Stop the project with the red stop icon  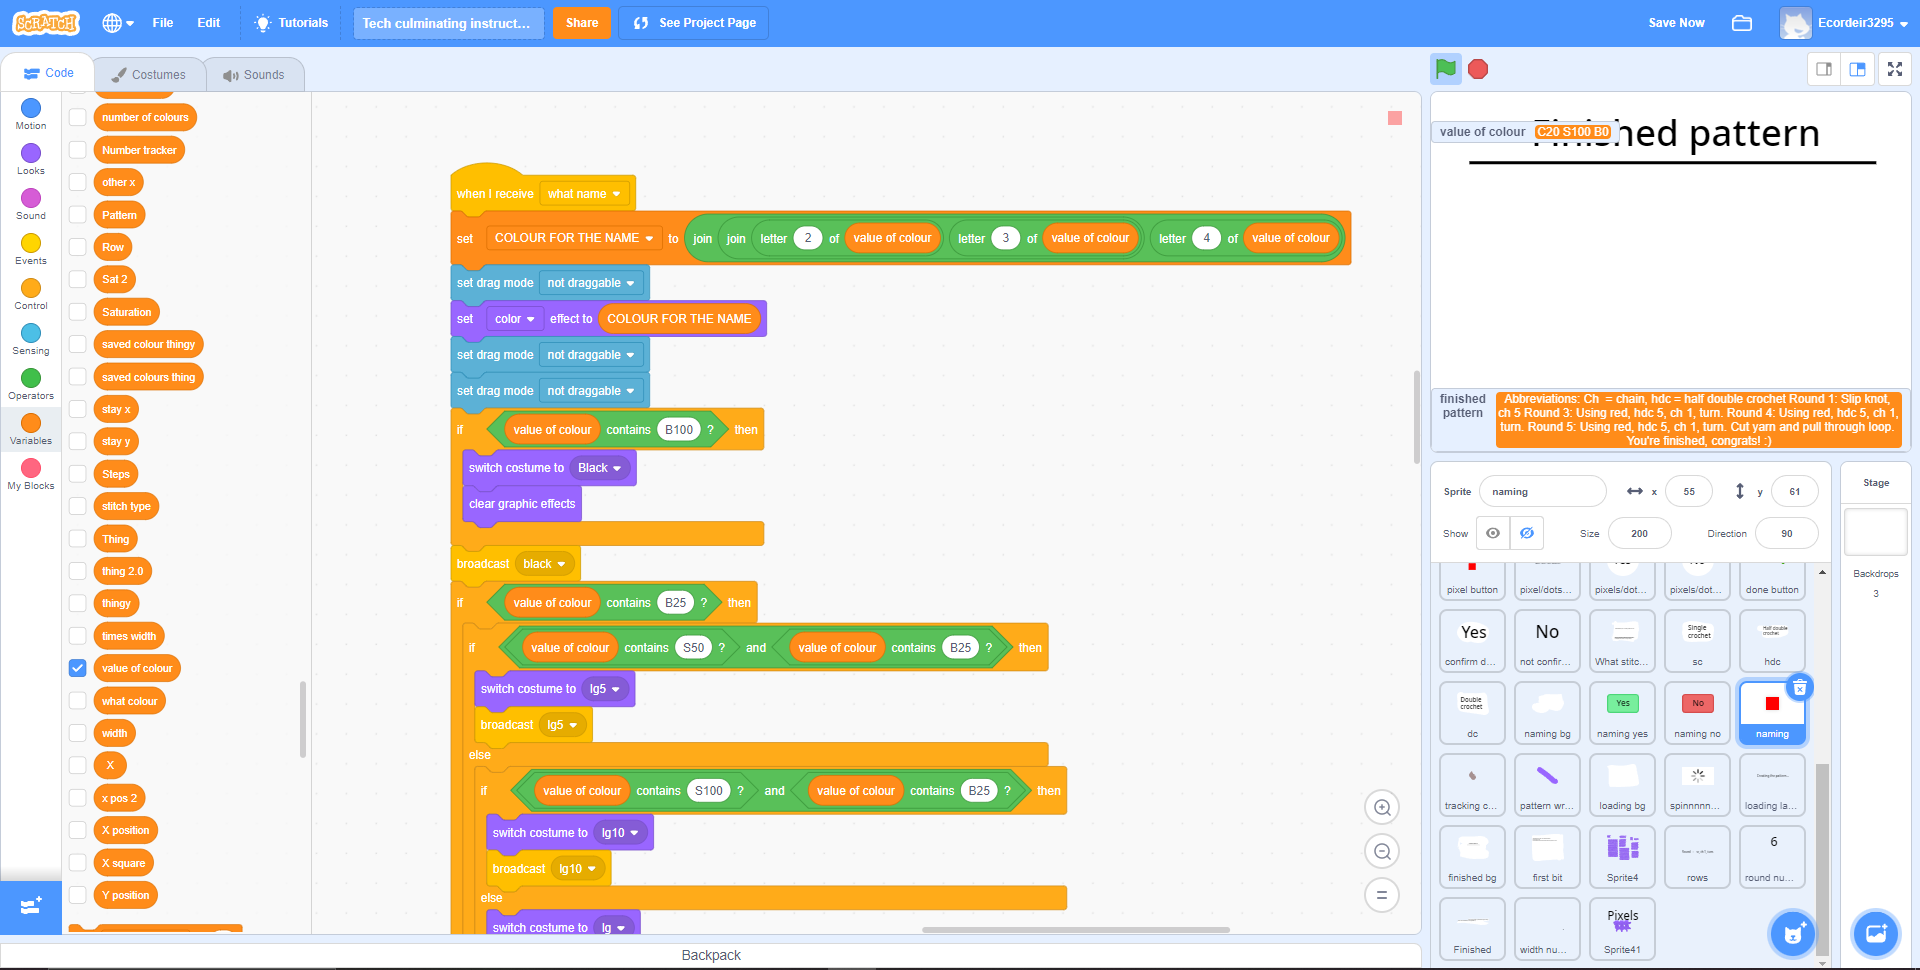point(1478,69)
